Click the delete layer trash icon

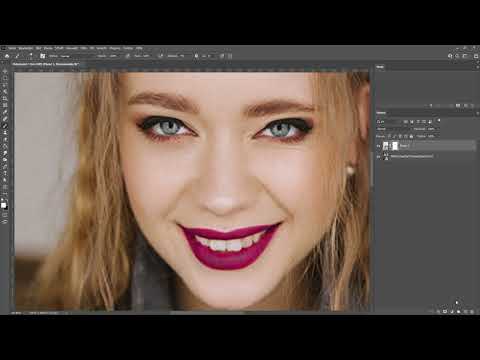pos(472,311)
